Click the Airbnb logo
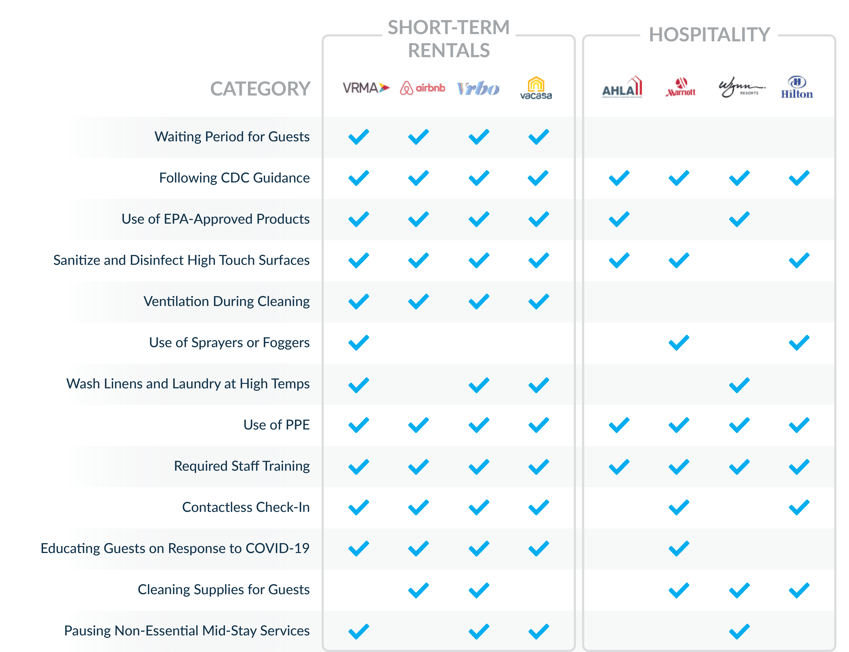This screenshot has height=652, width=849. pyautogui.click(x=422, y=88)
